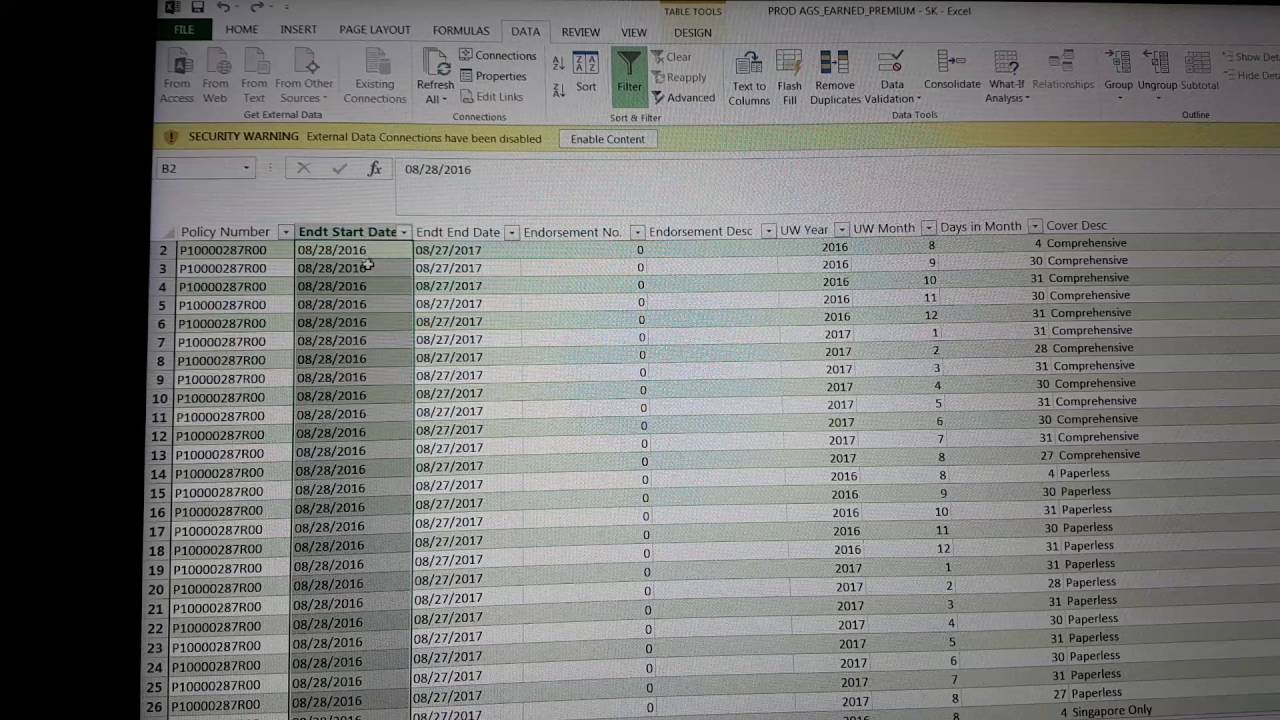
Task: Switch to the FORMULAS tab
Action: (461, 31)
